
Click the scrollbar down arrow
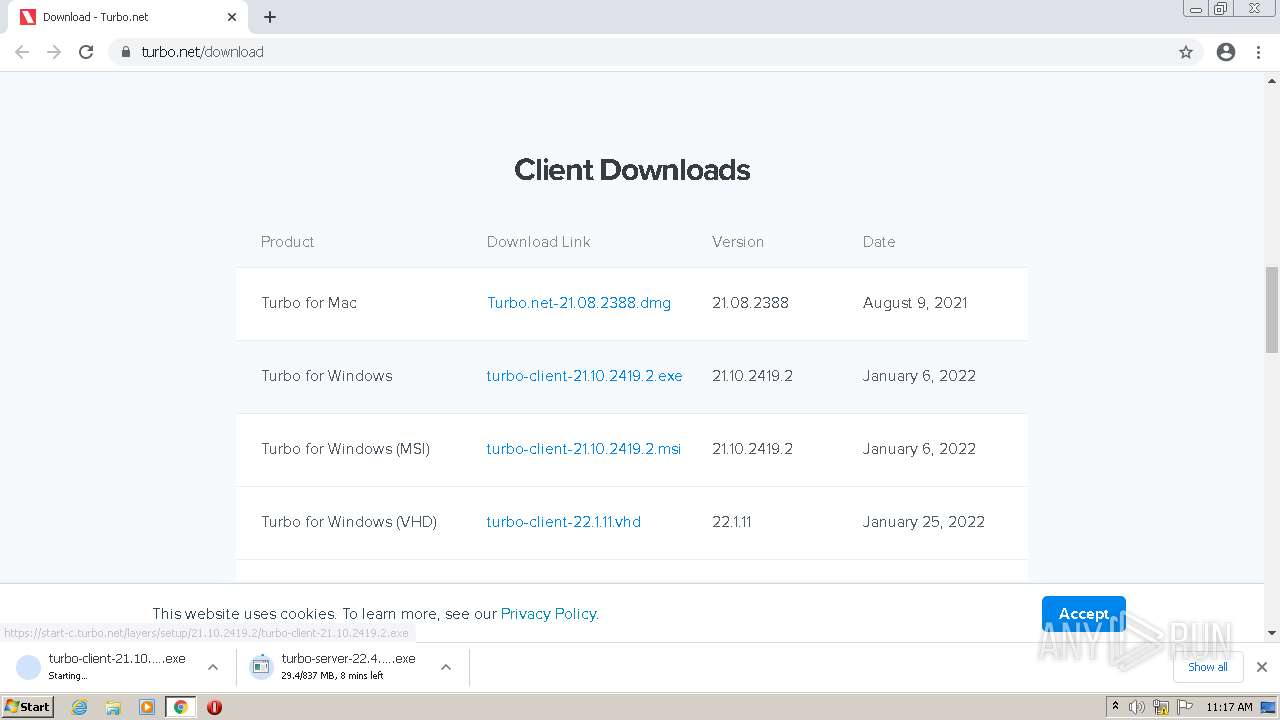[x=1272, y=633]
